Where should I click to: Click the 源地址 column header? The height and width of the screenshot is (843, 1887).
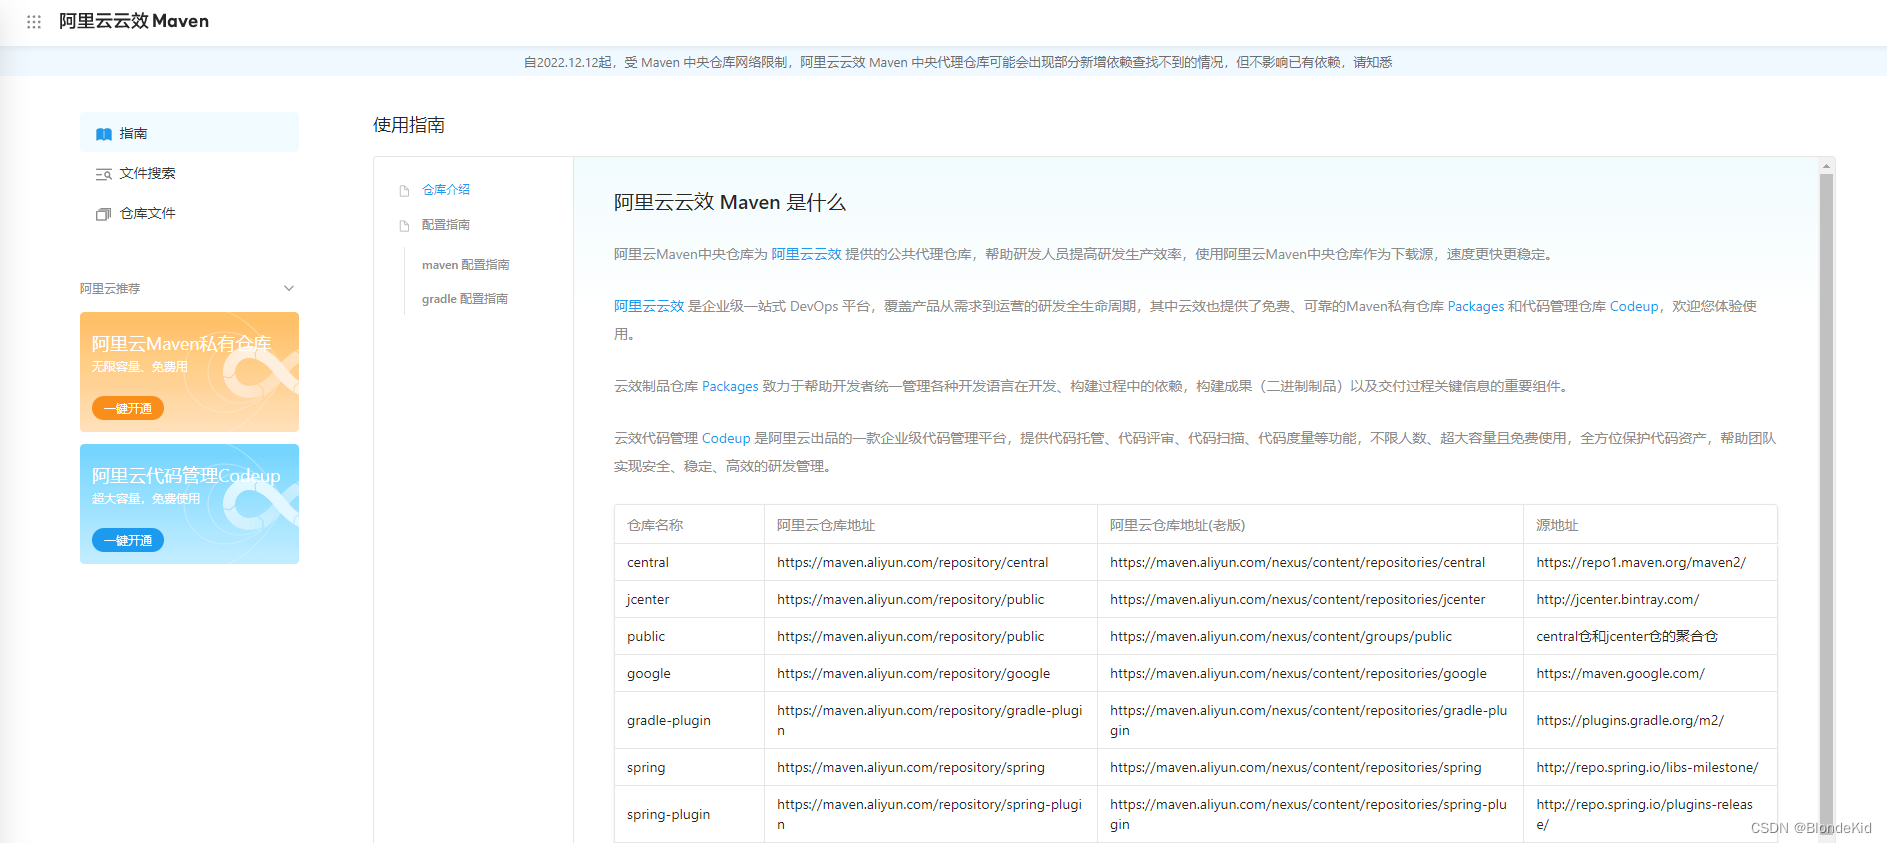[1557, 525]
